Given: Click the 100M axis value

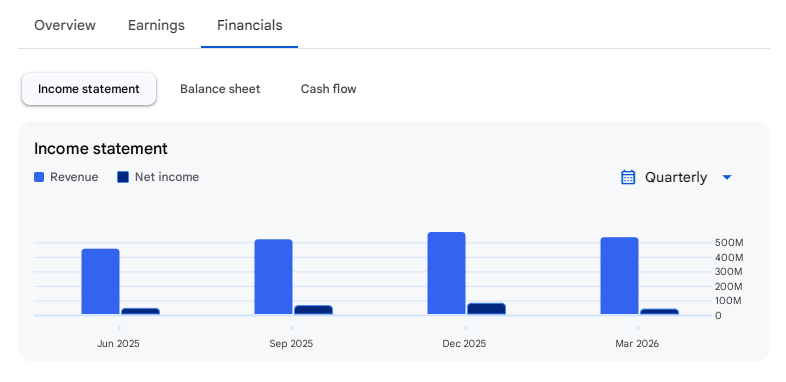Looking at the screenshot, I should coord(729,301).
